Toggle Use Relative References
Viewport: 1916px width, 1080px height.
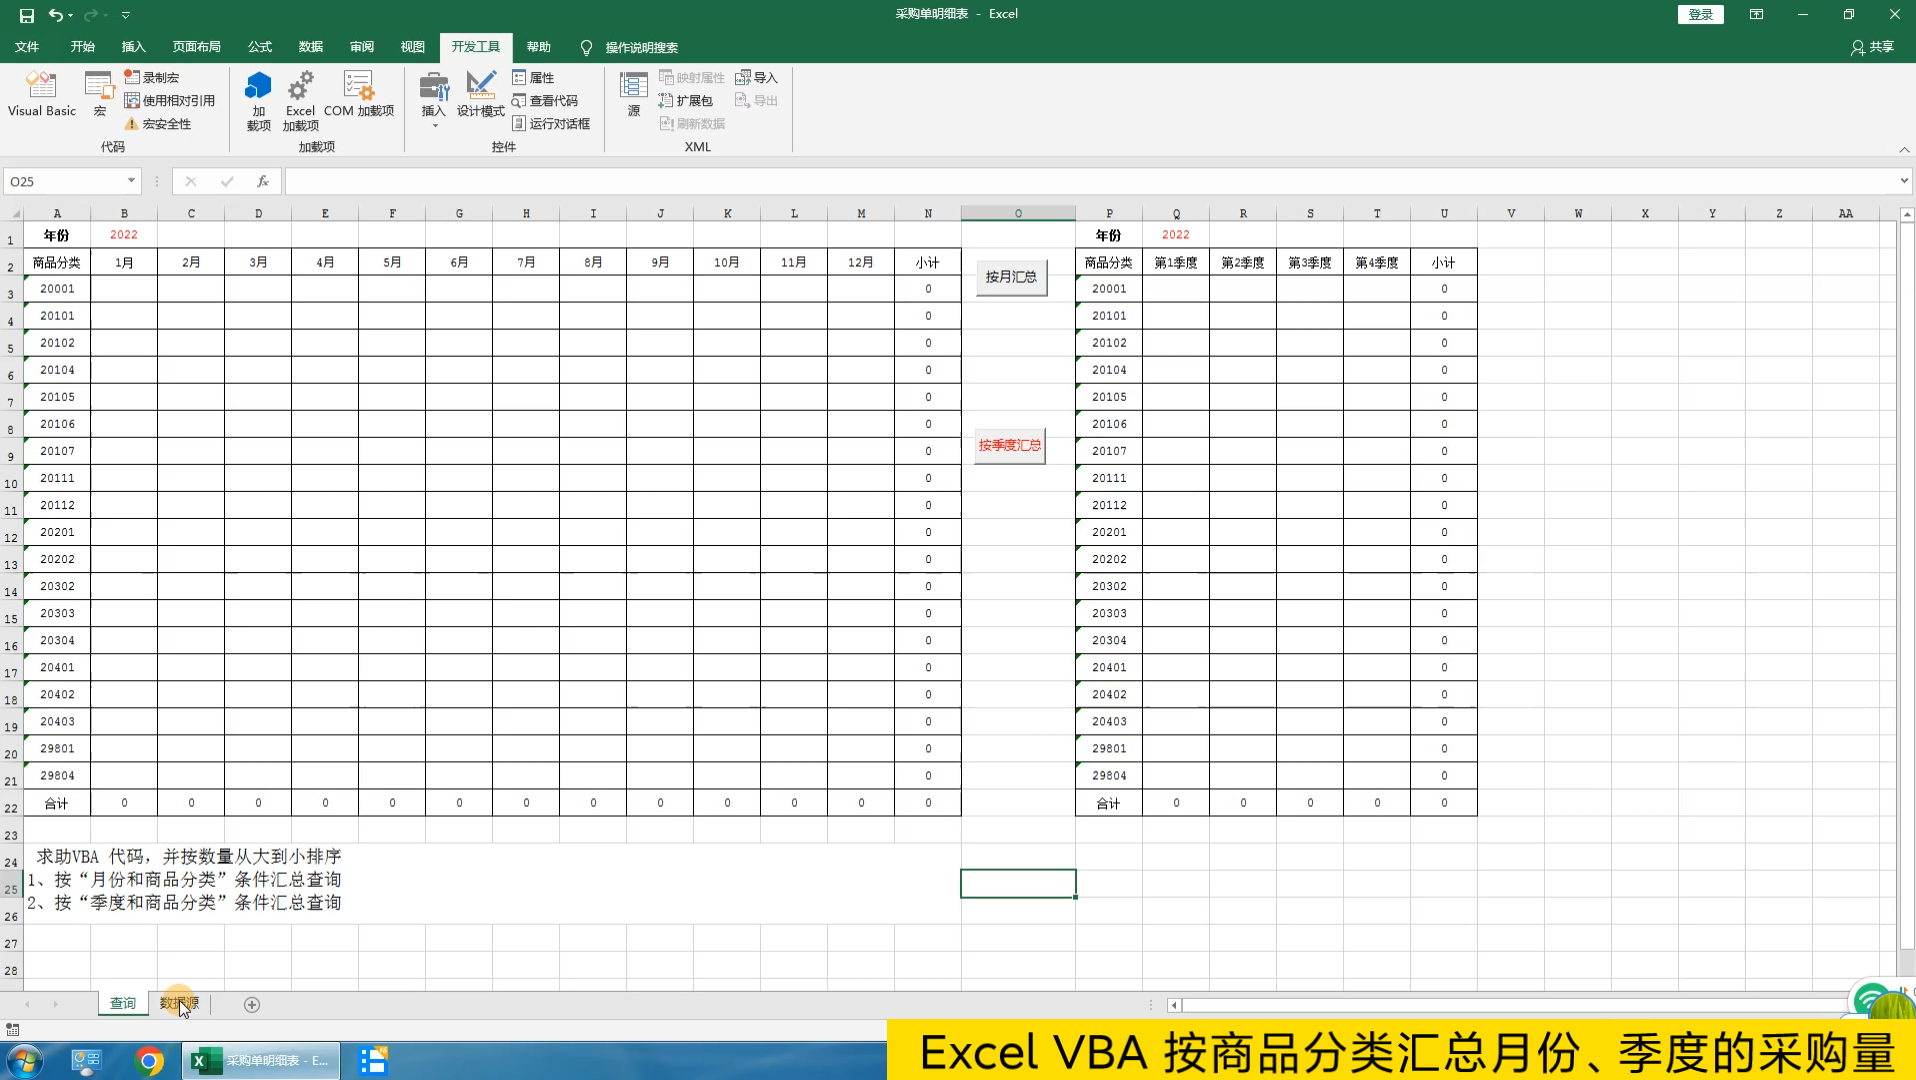170,100
